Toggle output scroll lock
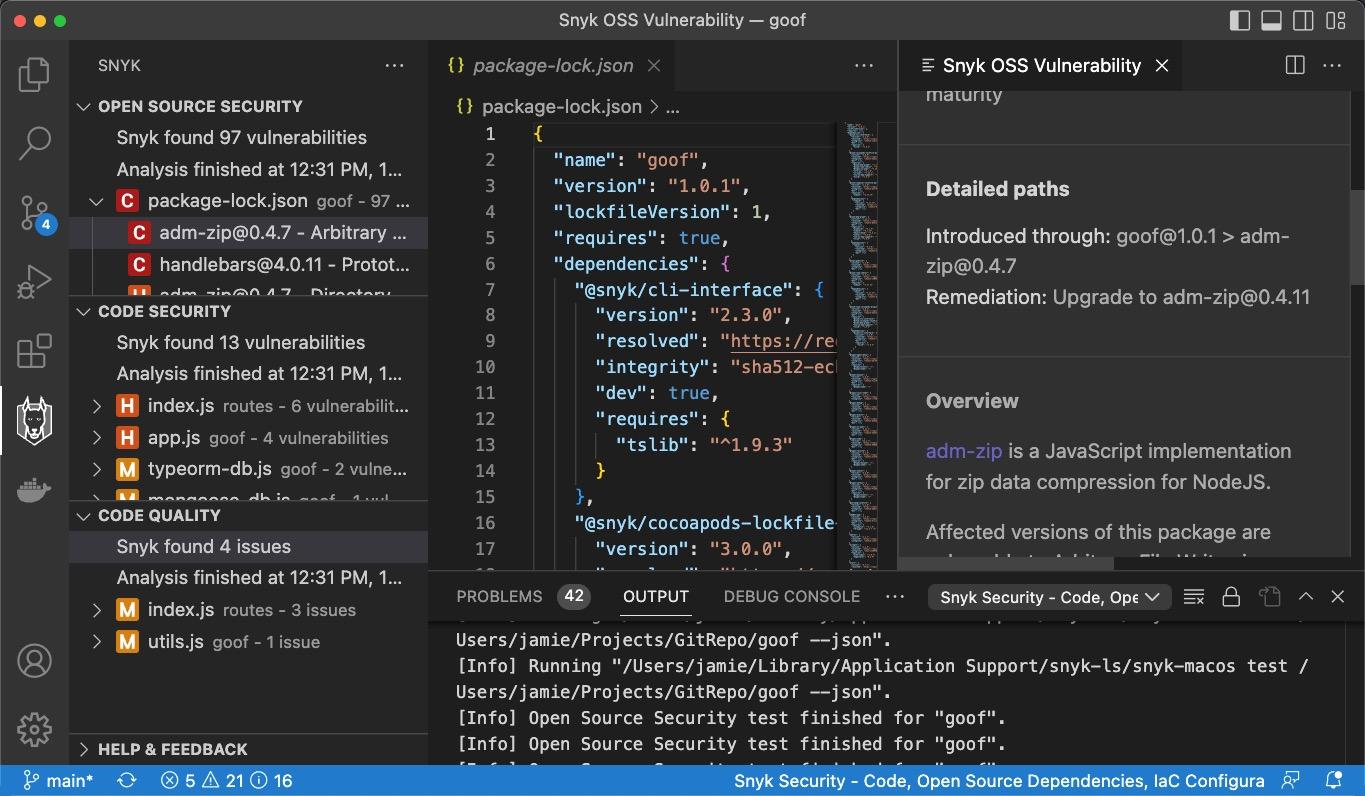 [x=1231, y=597]
